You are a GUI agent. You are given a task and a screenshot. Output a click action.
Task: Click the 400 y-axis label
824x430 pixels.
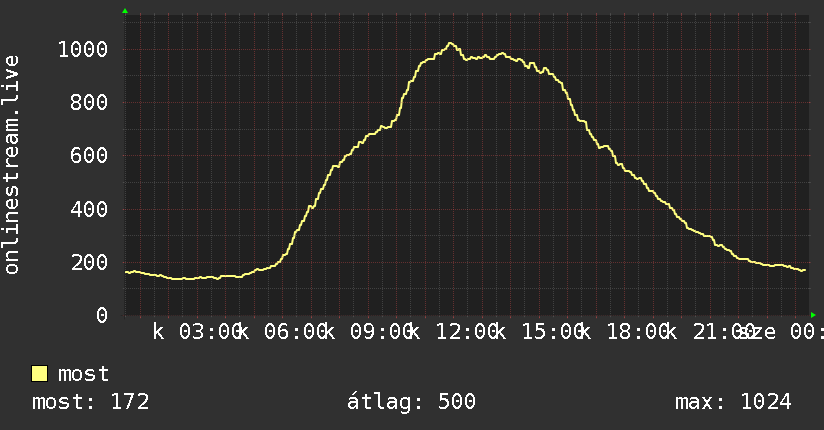point(89,209)
